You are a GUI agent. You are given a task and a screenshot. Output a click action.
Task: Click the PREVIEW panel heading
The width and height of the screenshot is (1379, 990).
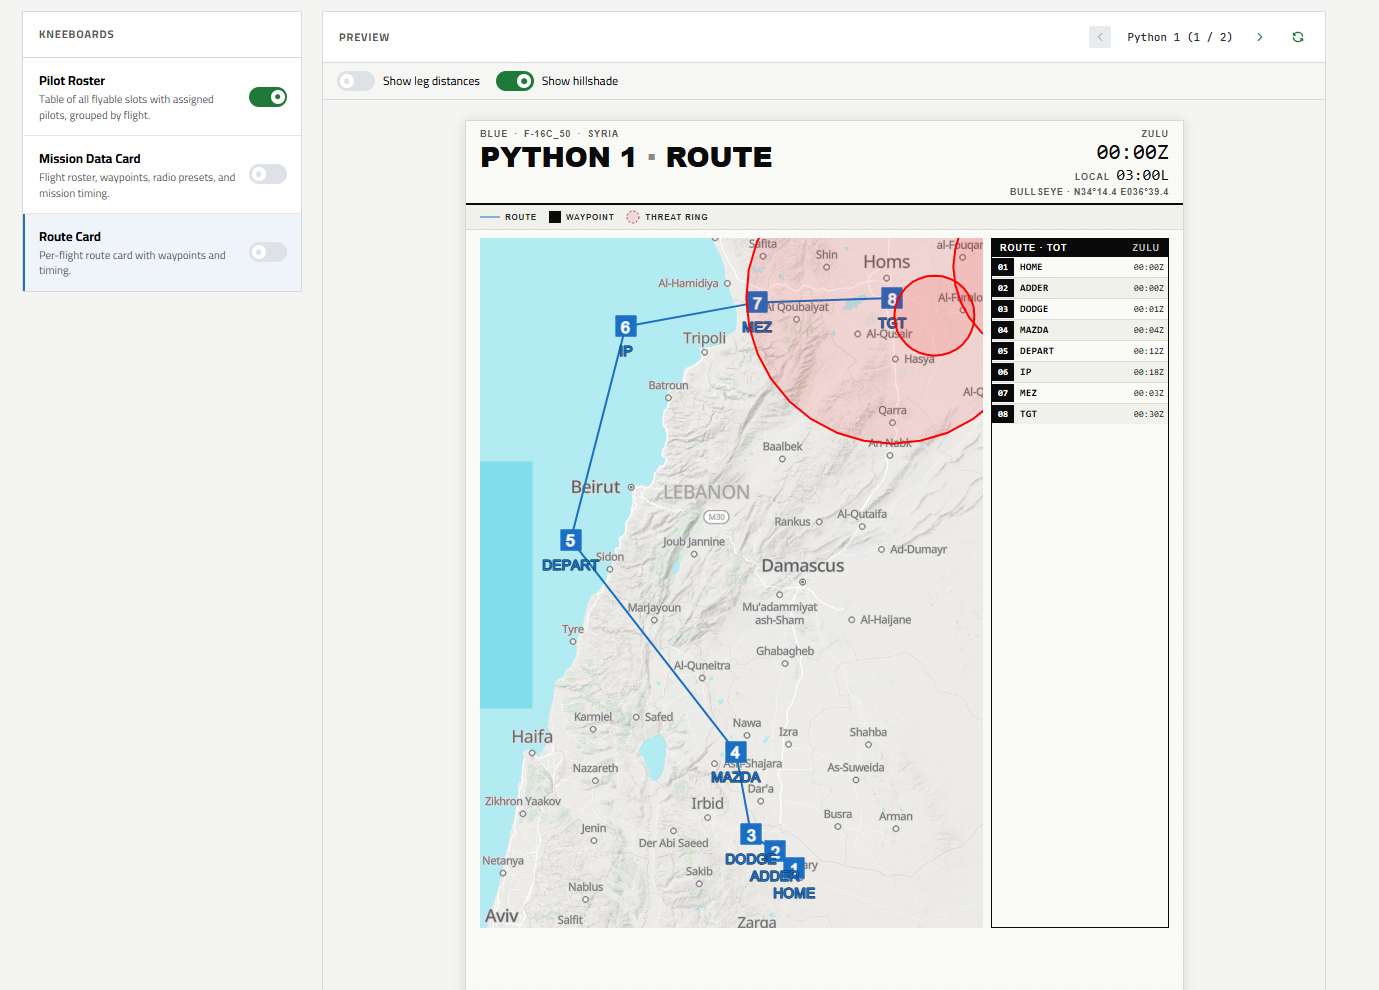[x=364, y=37]
